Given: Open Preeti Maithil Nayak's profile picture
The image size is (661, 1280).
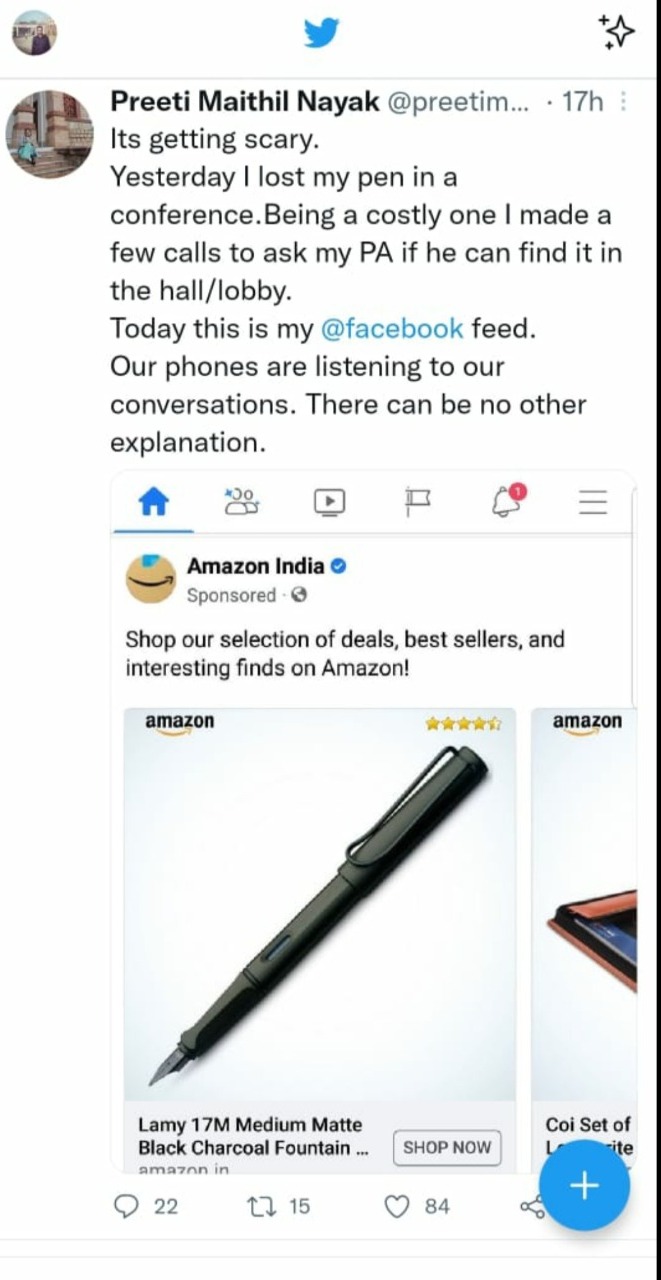Looking at the screenshot, I should tap(50, 134).
